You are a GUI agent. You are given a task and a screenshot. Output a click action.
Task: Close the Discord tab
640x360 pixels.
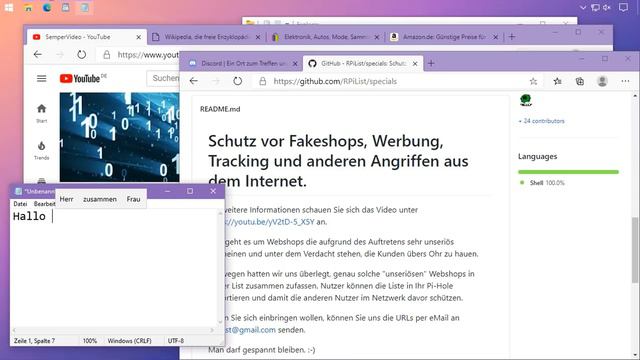point(295,64)
